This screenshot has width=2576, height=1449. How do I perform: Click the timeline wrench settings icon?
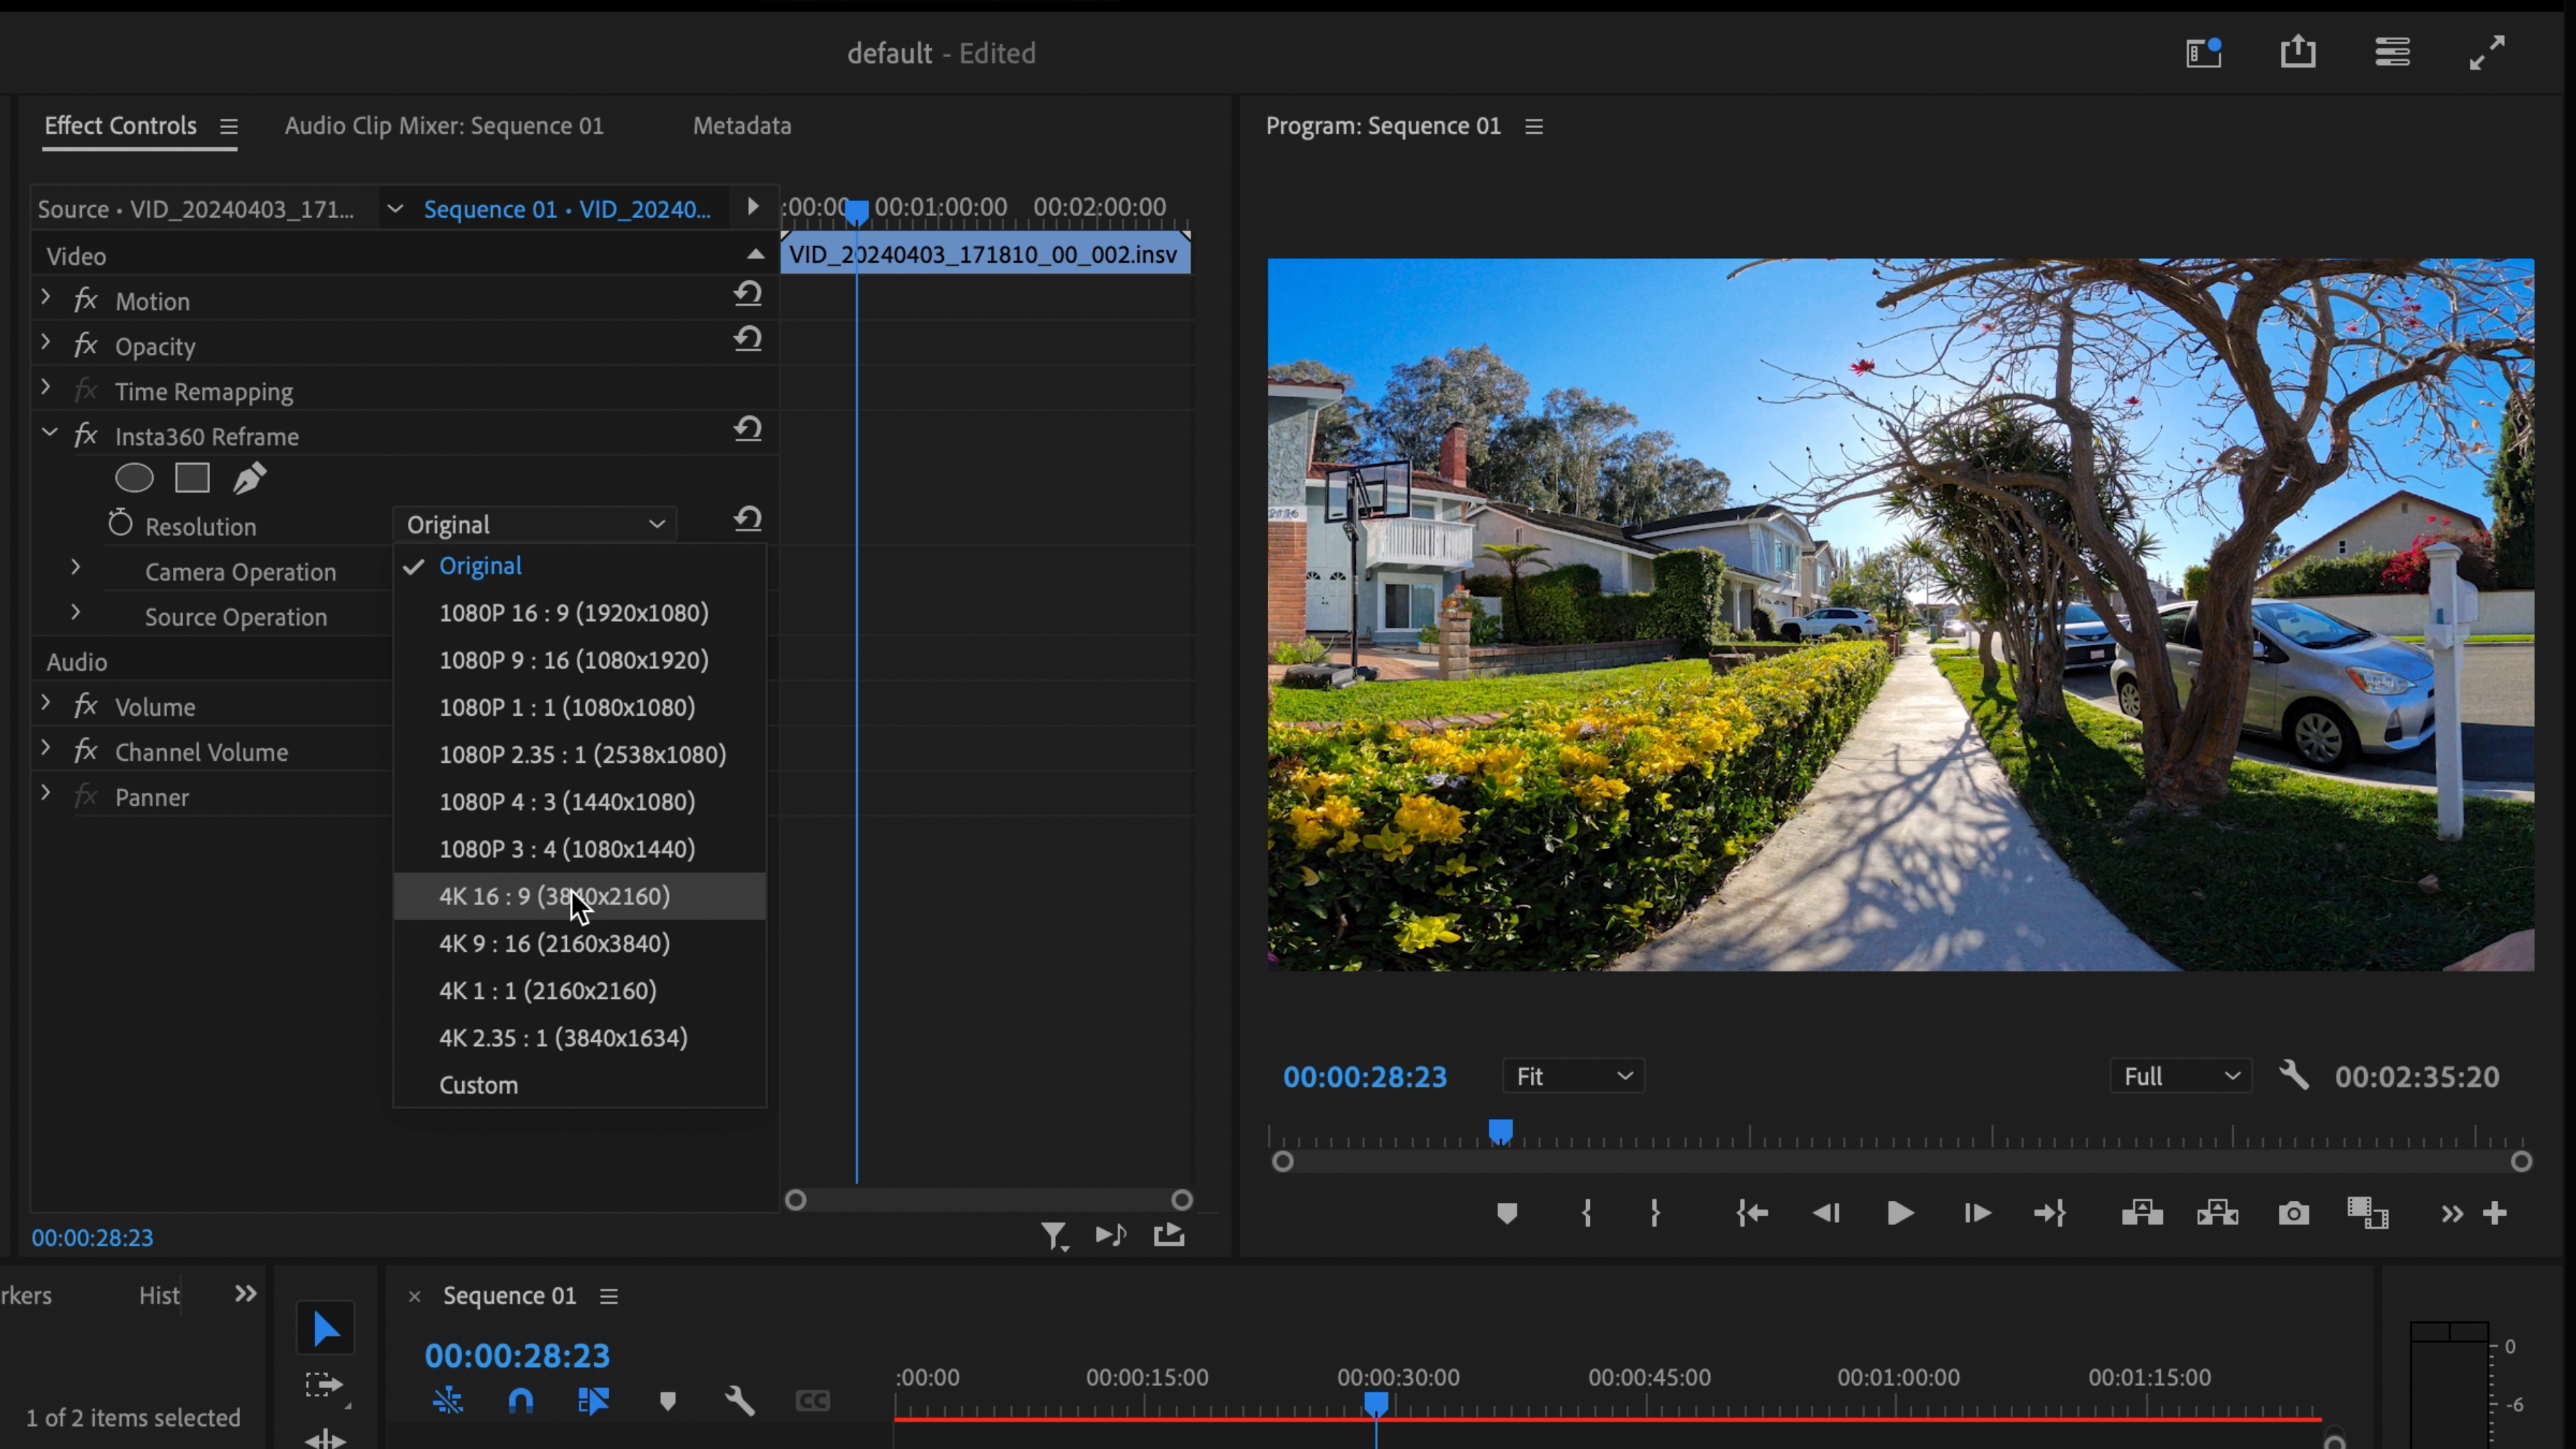740,1400
